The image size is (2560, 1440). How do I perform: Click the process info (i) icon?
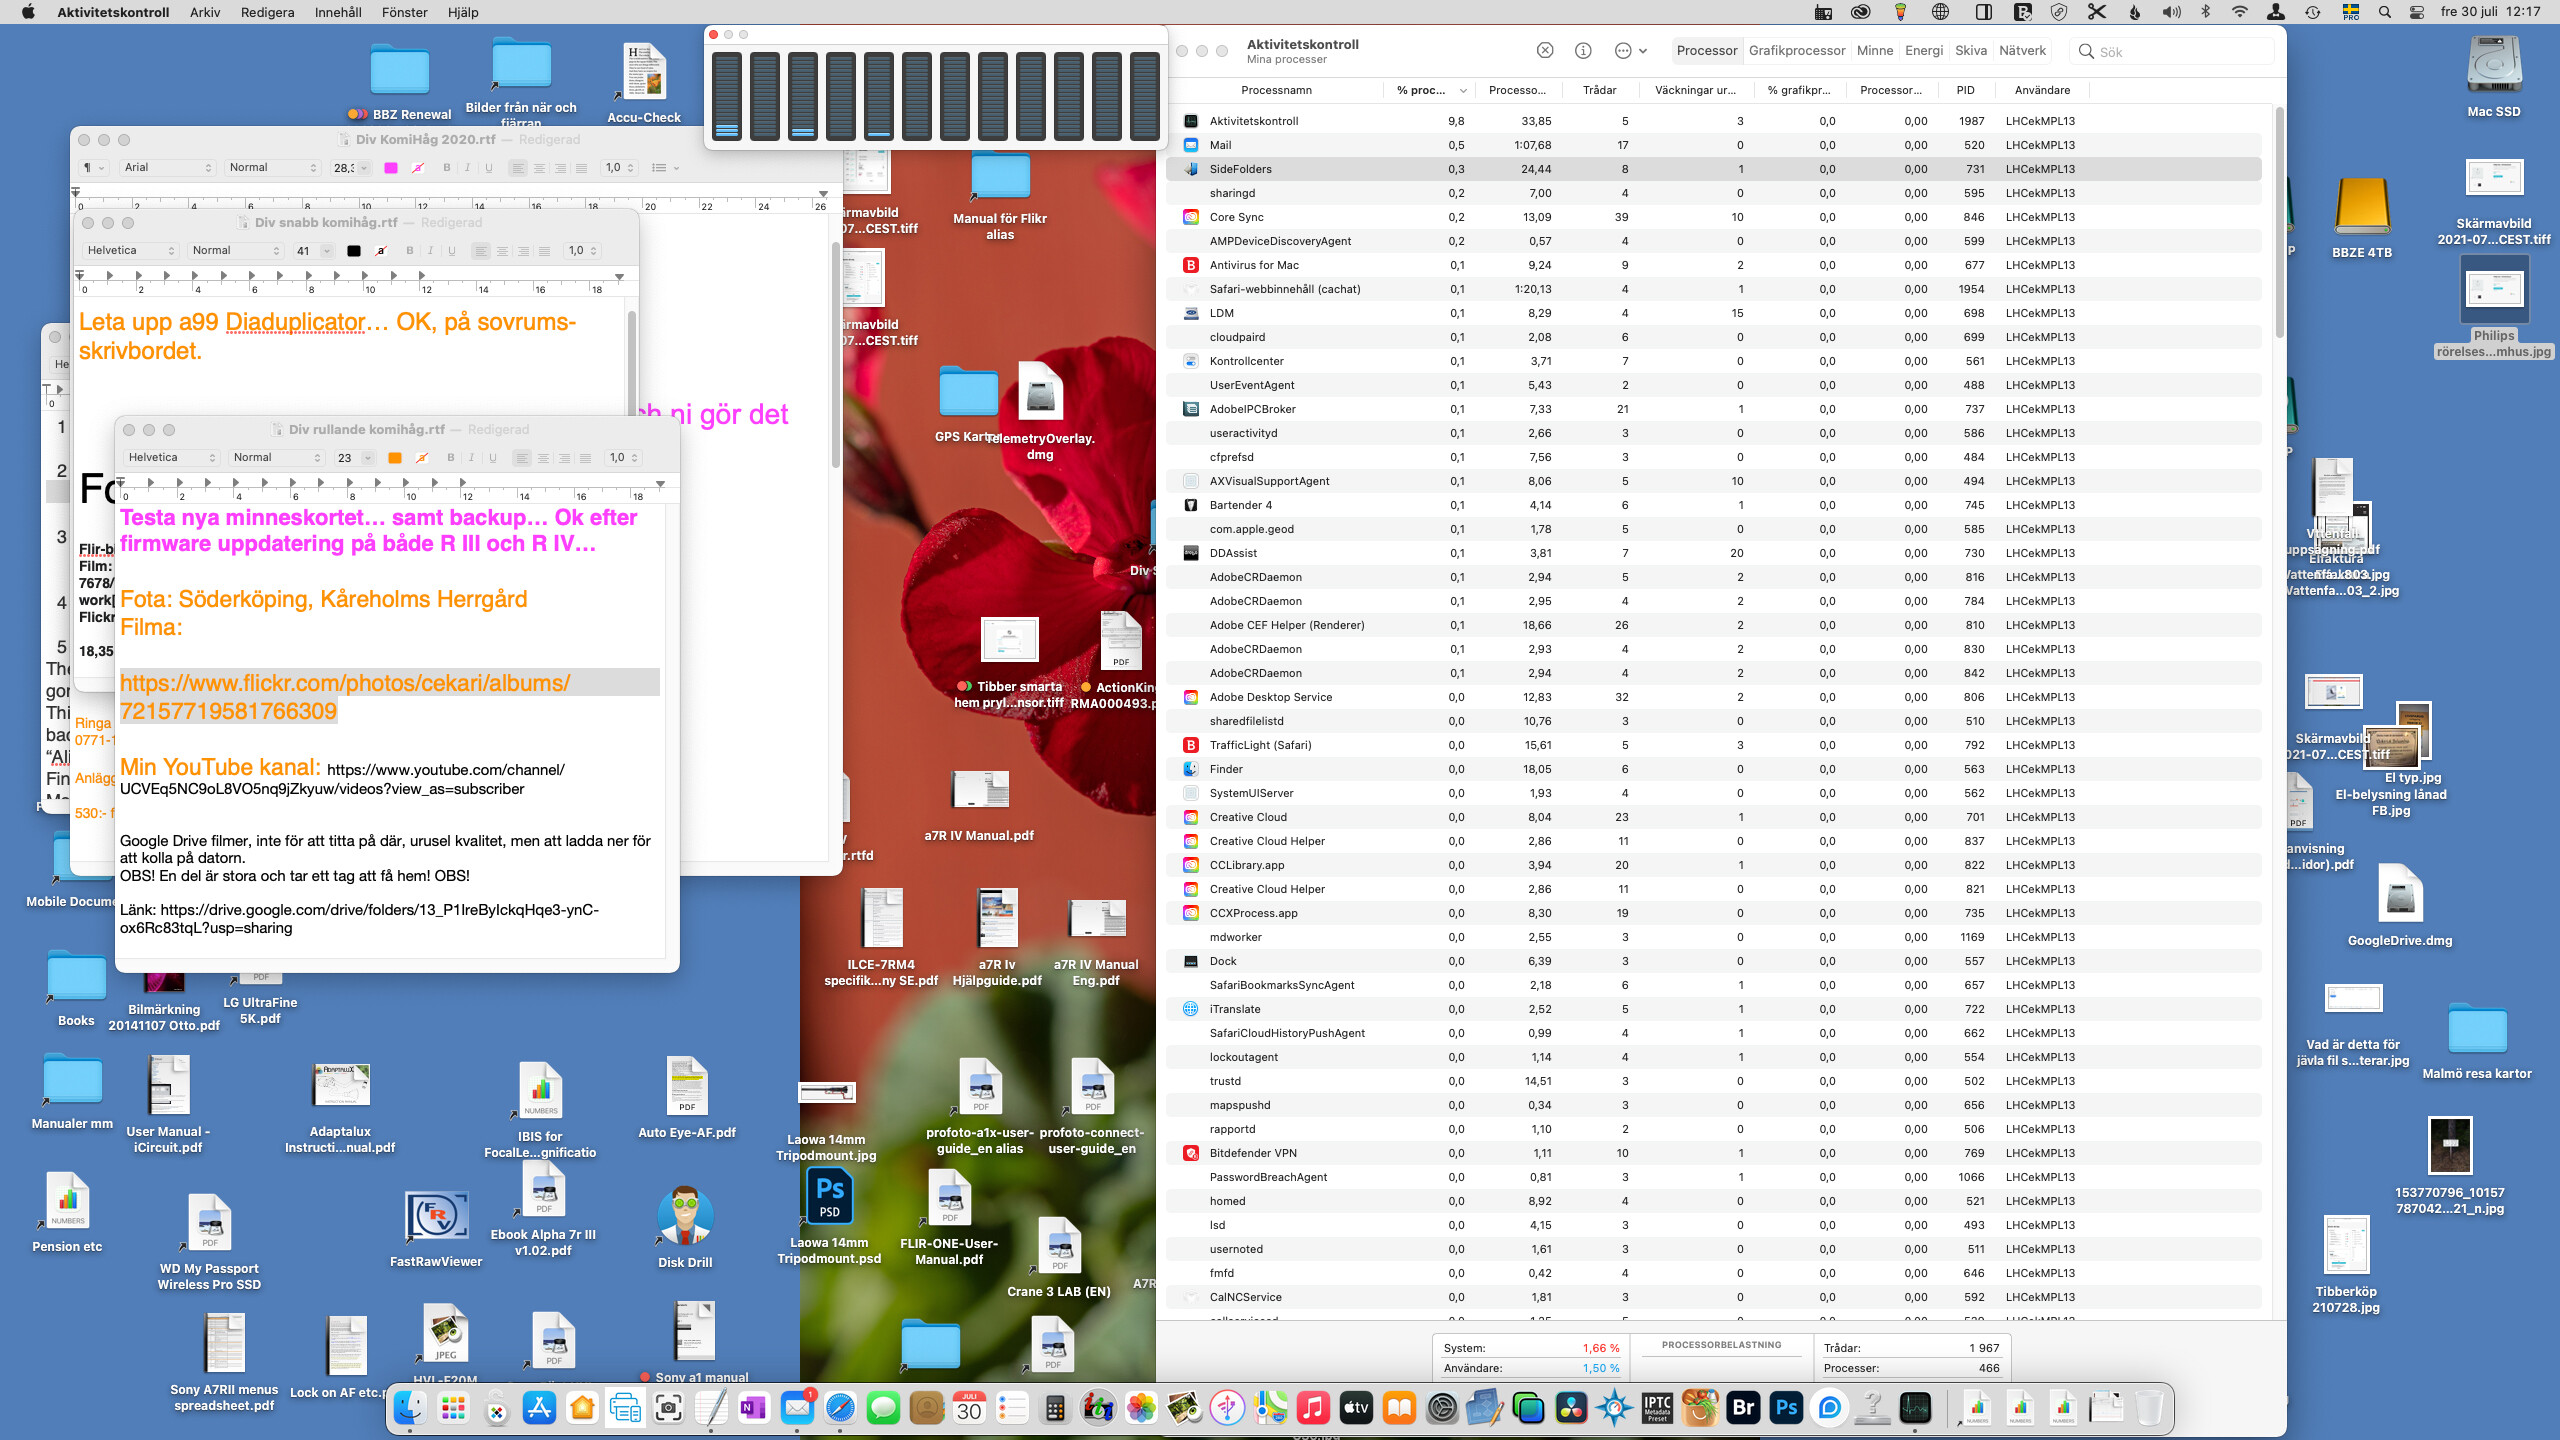1583,51
